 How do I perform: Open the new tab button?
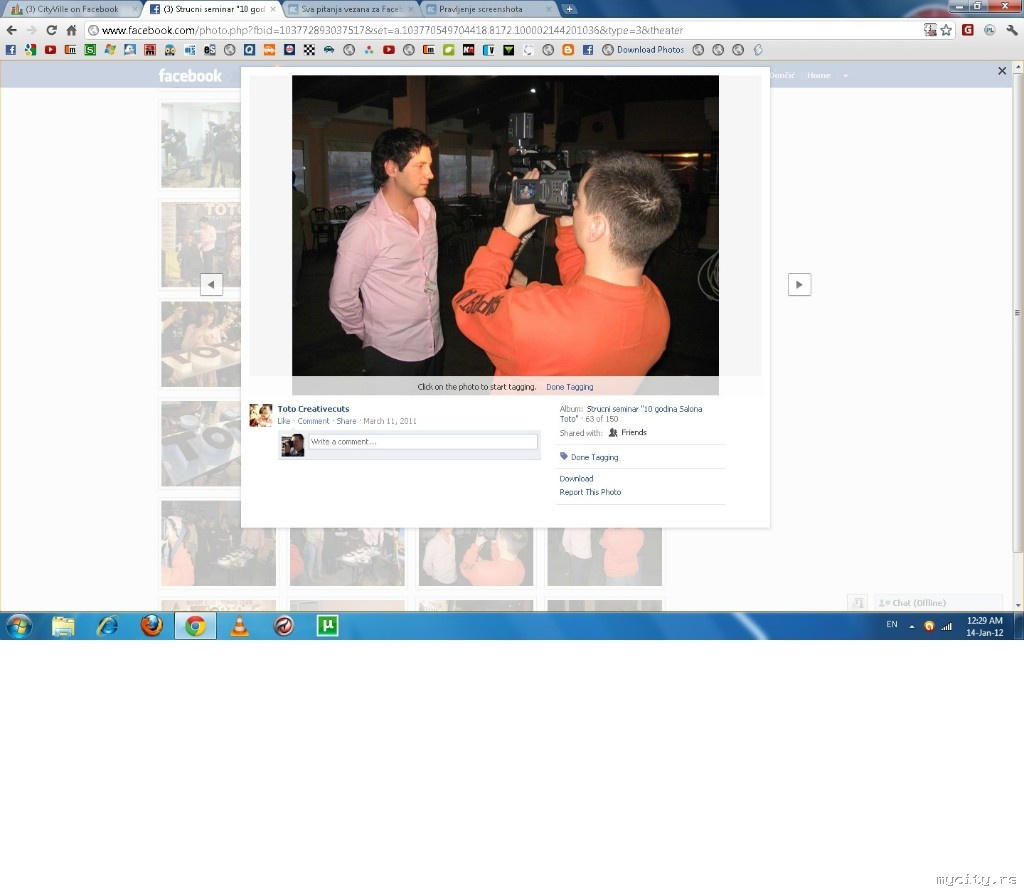coord(569,9)
